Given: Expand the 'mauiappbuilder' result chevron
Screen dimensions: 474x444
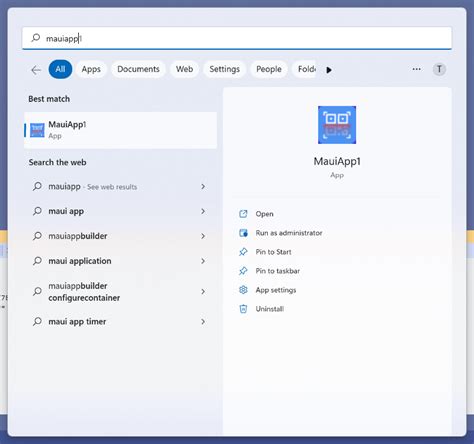Looking at the screenshot, I should pos(203,236).
